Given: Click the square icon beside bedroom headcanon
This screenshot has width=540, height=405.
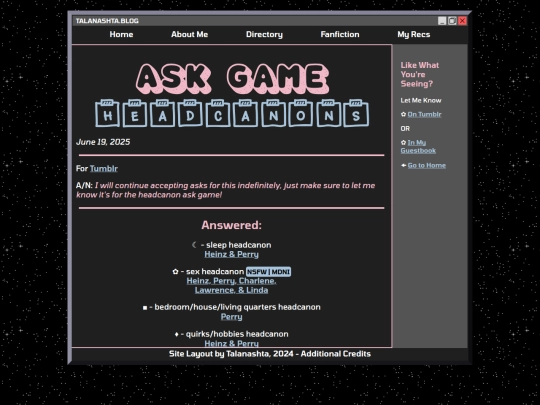Looking at the screenshot, I should [145, 308].
